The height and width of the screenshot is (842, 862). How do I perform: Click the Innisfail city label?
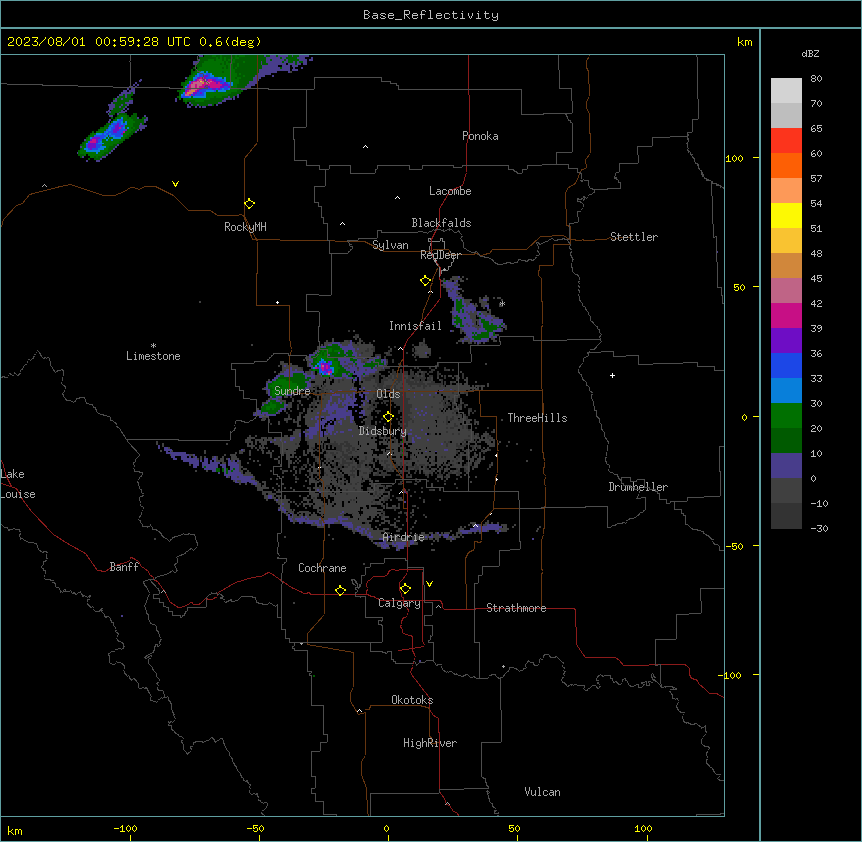415,326
